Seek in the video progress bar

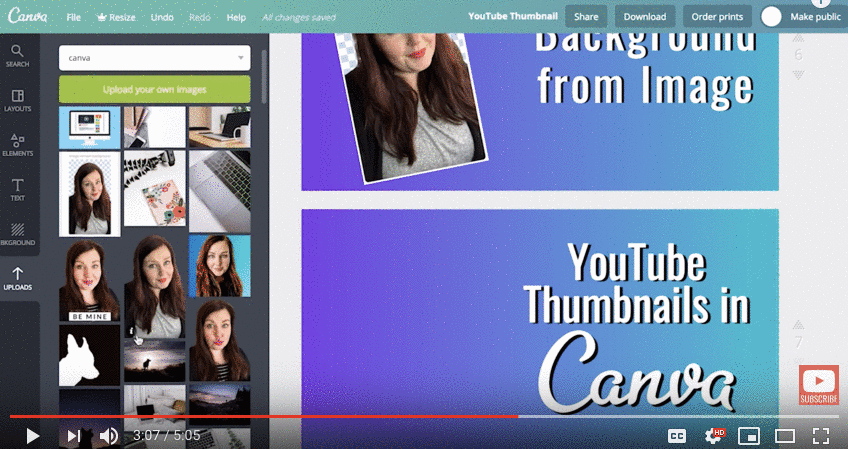(424, 417)
